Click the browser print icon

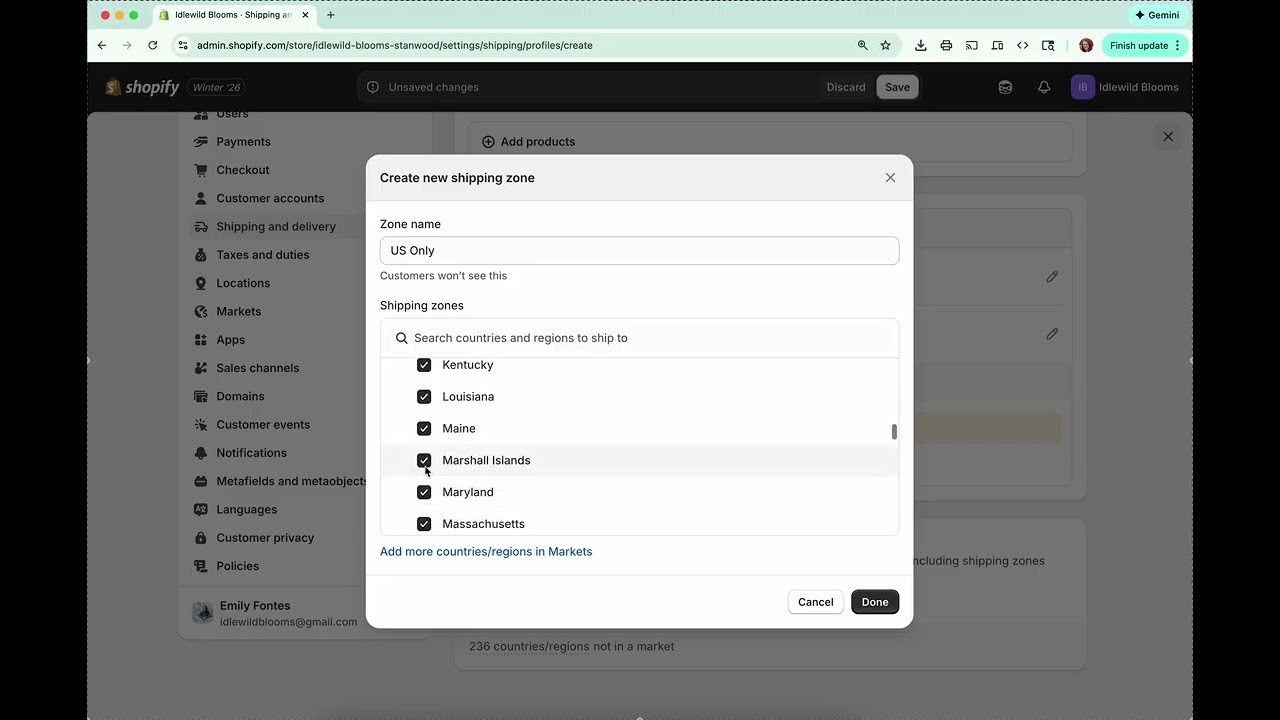click(x=946, y=45)
